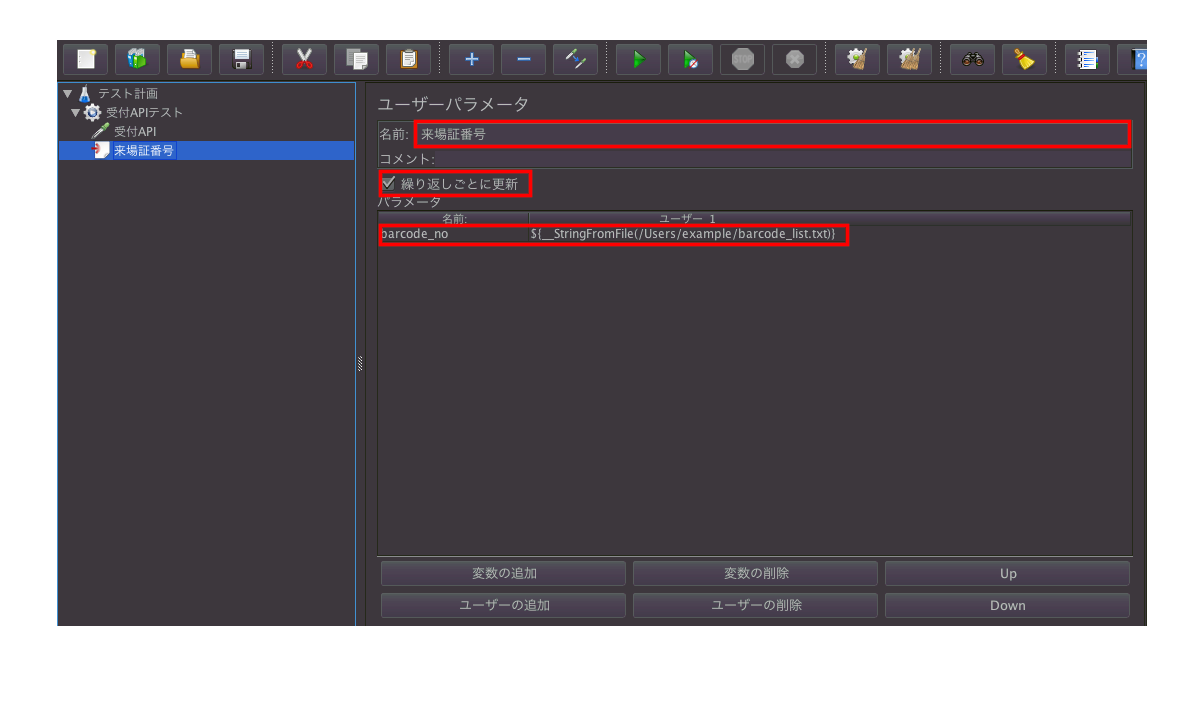The height and width of the screenshot is (726, 1204).
Task: Toggle enable state of selected element
Action: click(x=575, y=59)
